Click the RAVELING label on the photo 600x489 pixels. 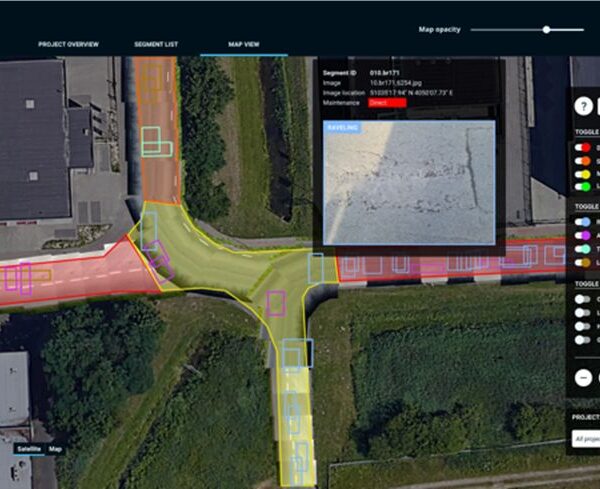[342, 128]
